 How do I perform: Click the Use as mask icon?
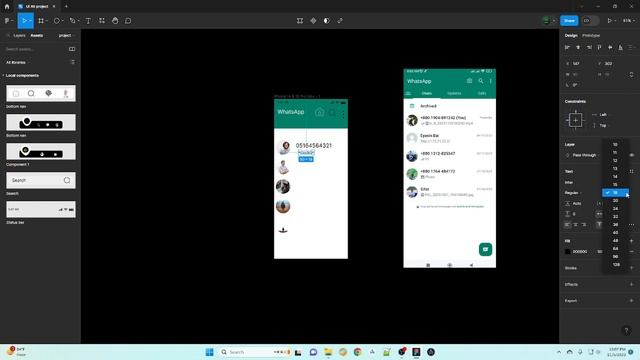point(327,20)
